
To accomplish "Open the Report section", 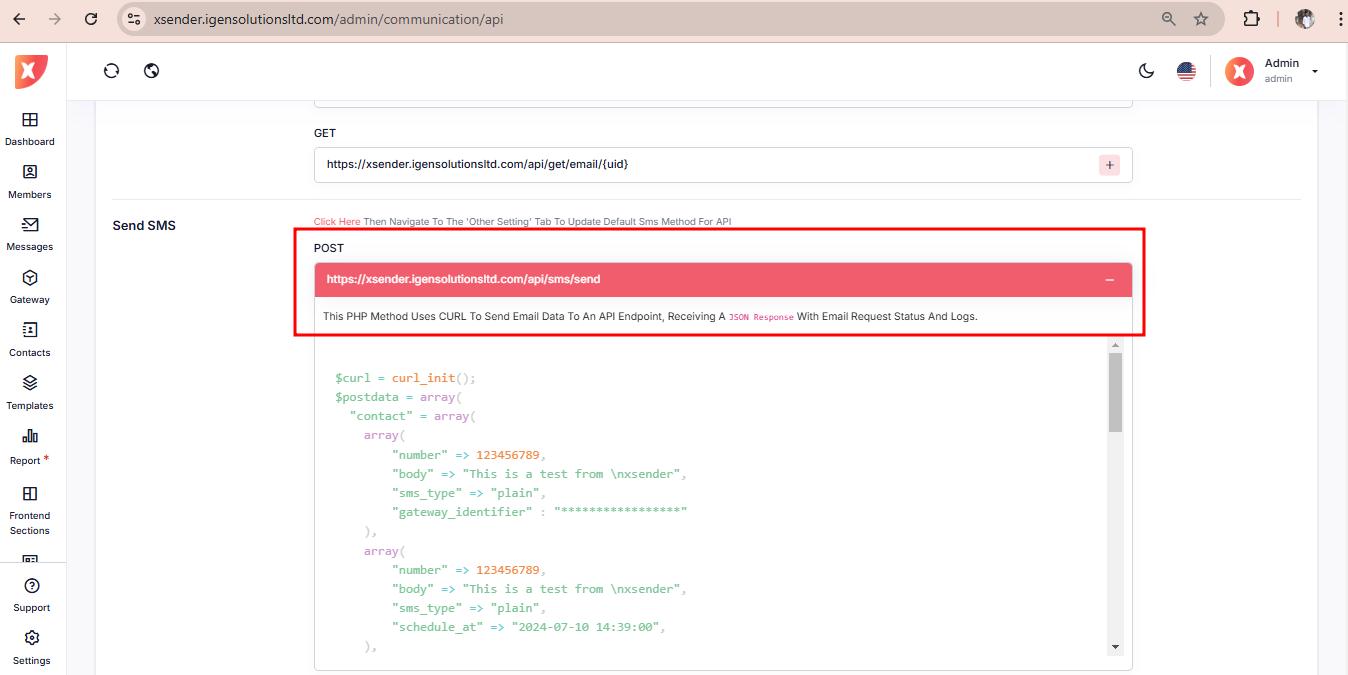I will click(x=30, y=437).
